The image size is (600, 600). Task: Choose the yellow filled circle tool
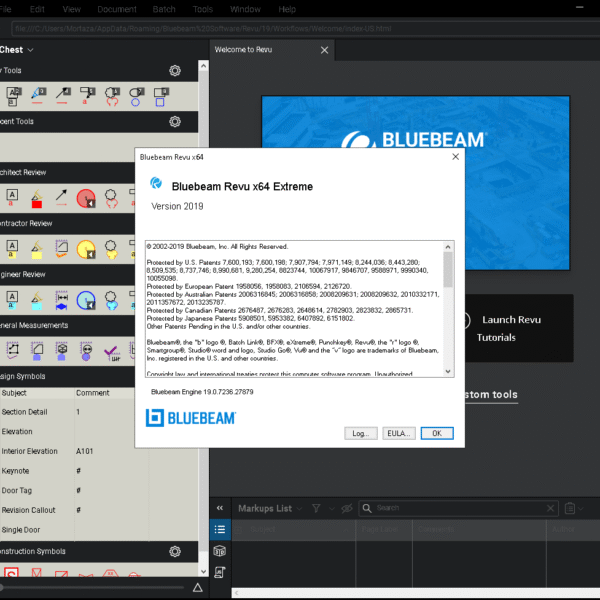pos(86,249)
